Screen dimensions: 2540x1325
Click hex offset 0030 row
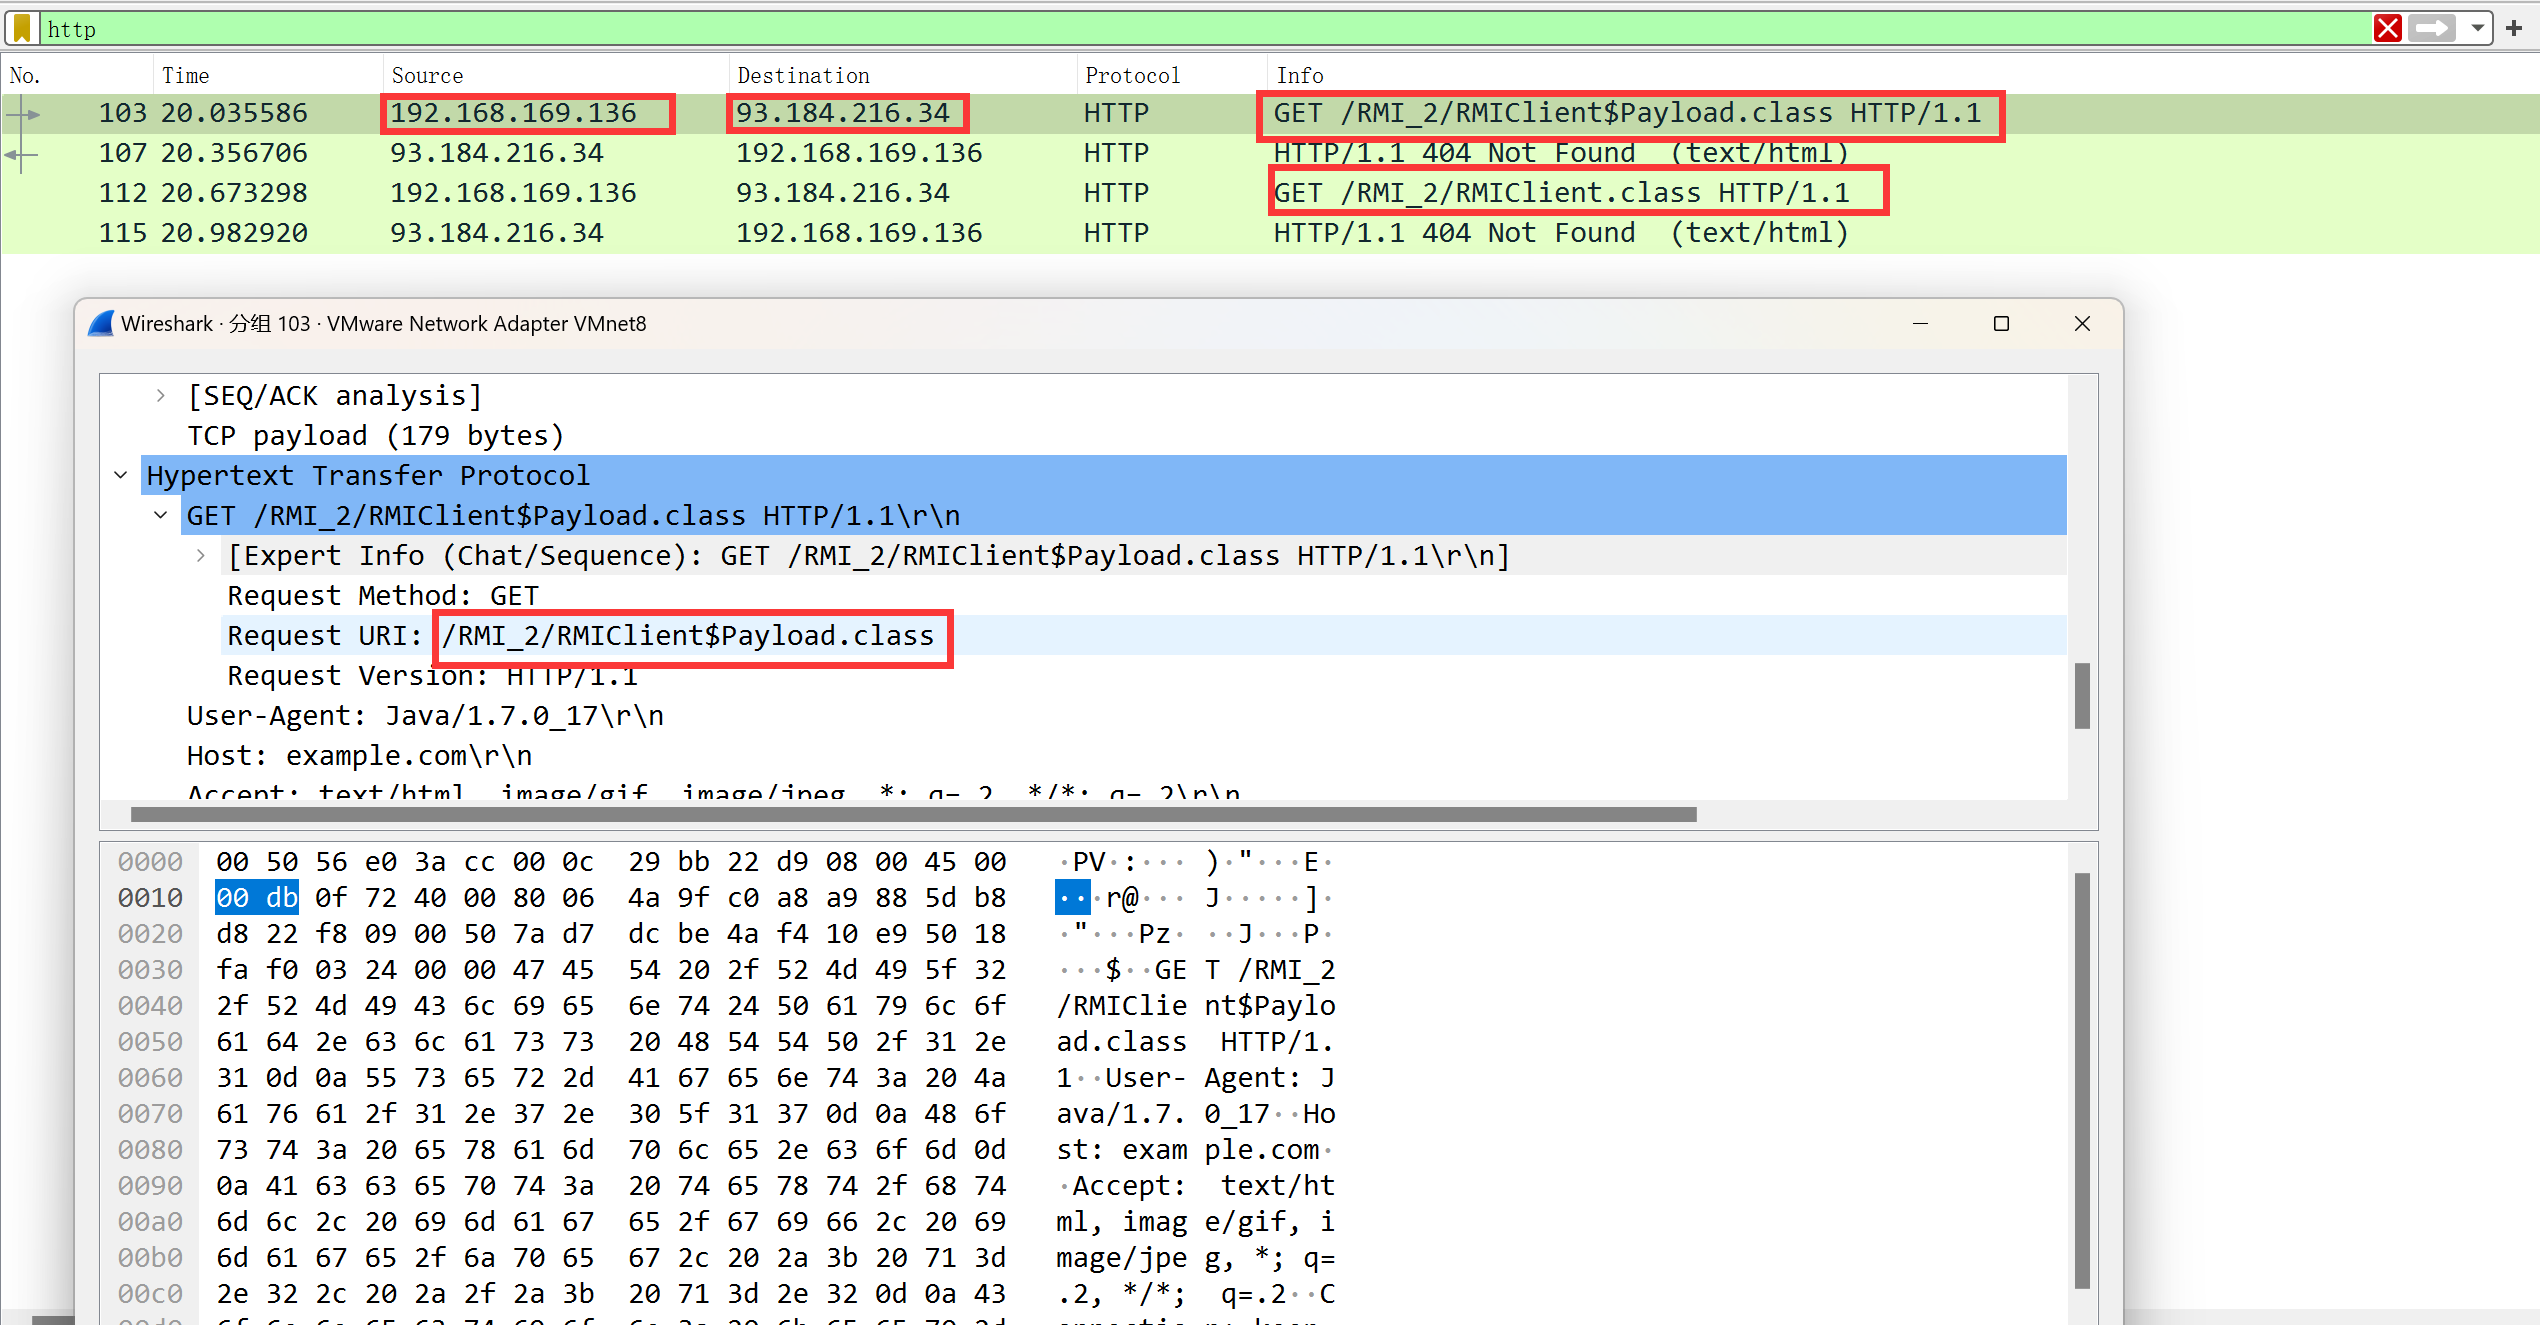point(150,970)
